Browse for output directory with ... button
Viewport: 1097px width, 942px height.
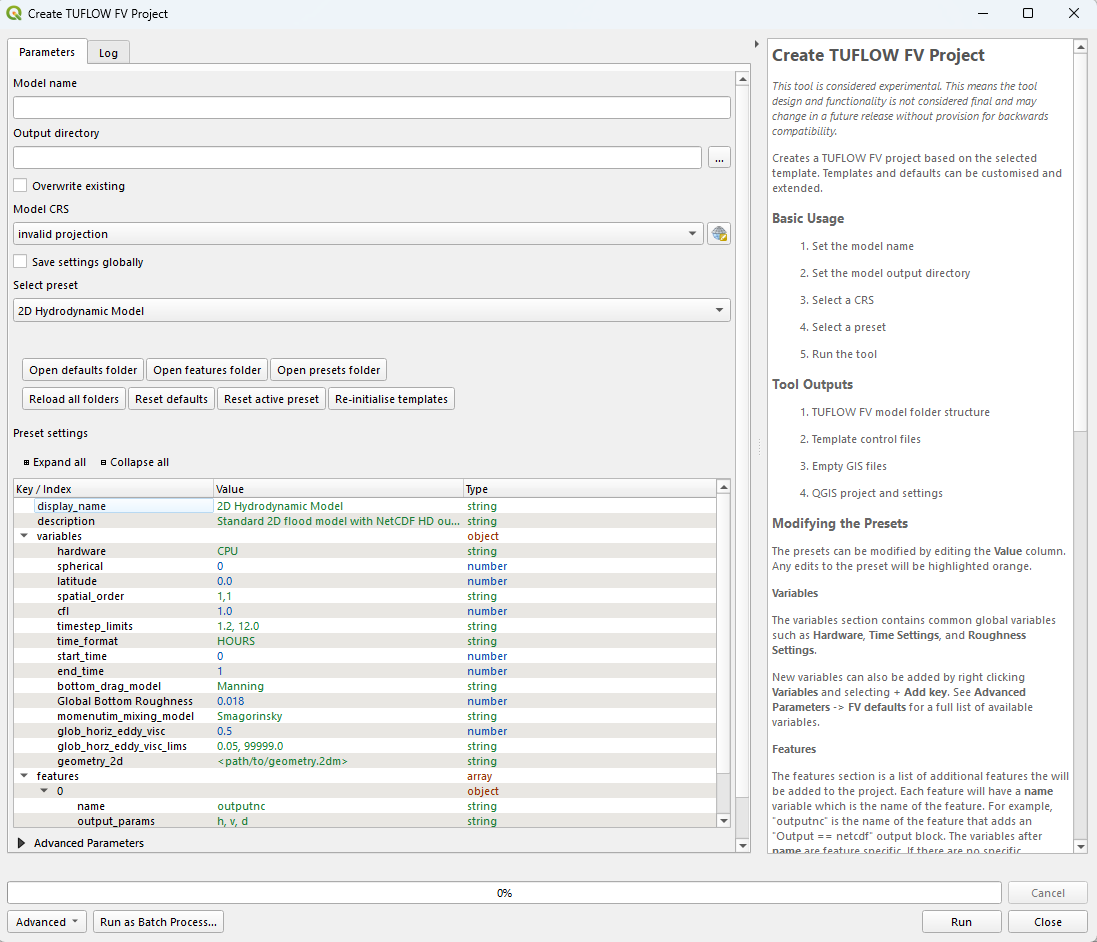coord(719,157)
